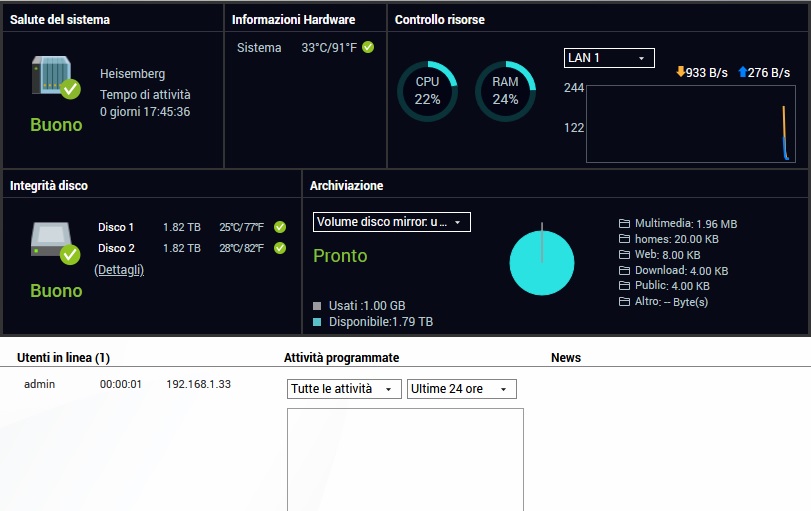The width and height of the screenshot is (811, 511).
Task: Open the Tutte le attività dropdown
Action: 343,389
